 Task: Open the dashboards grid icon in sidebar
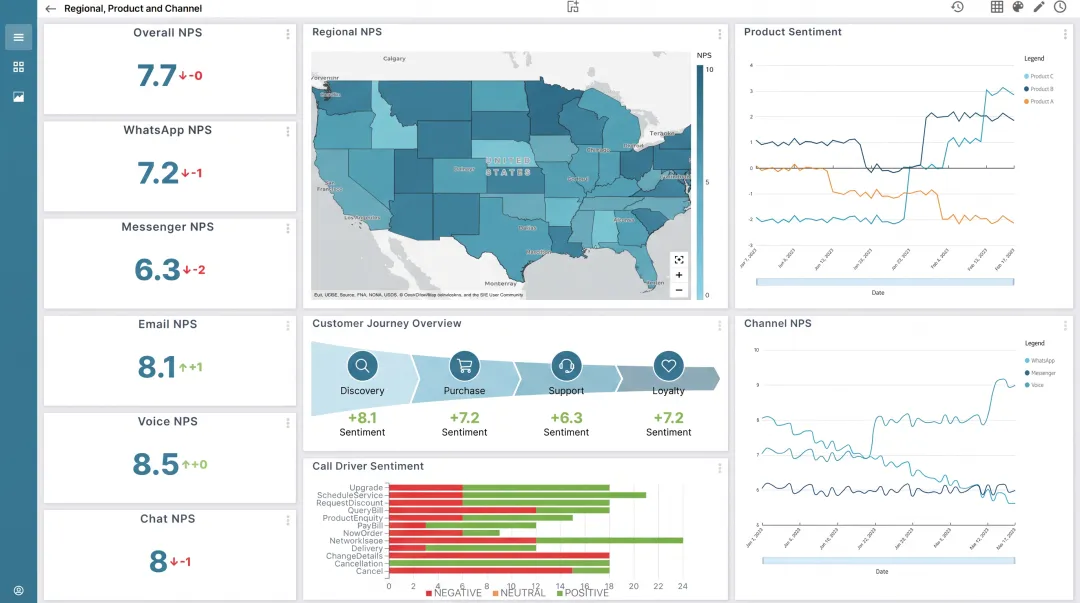coord(19,67)
